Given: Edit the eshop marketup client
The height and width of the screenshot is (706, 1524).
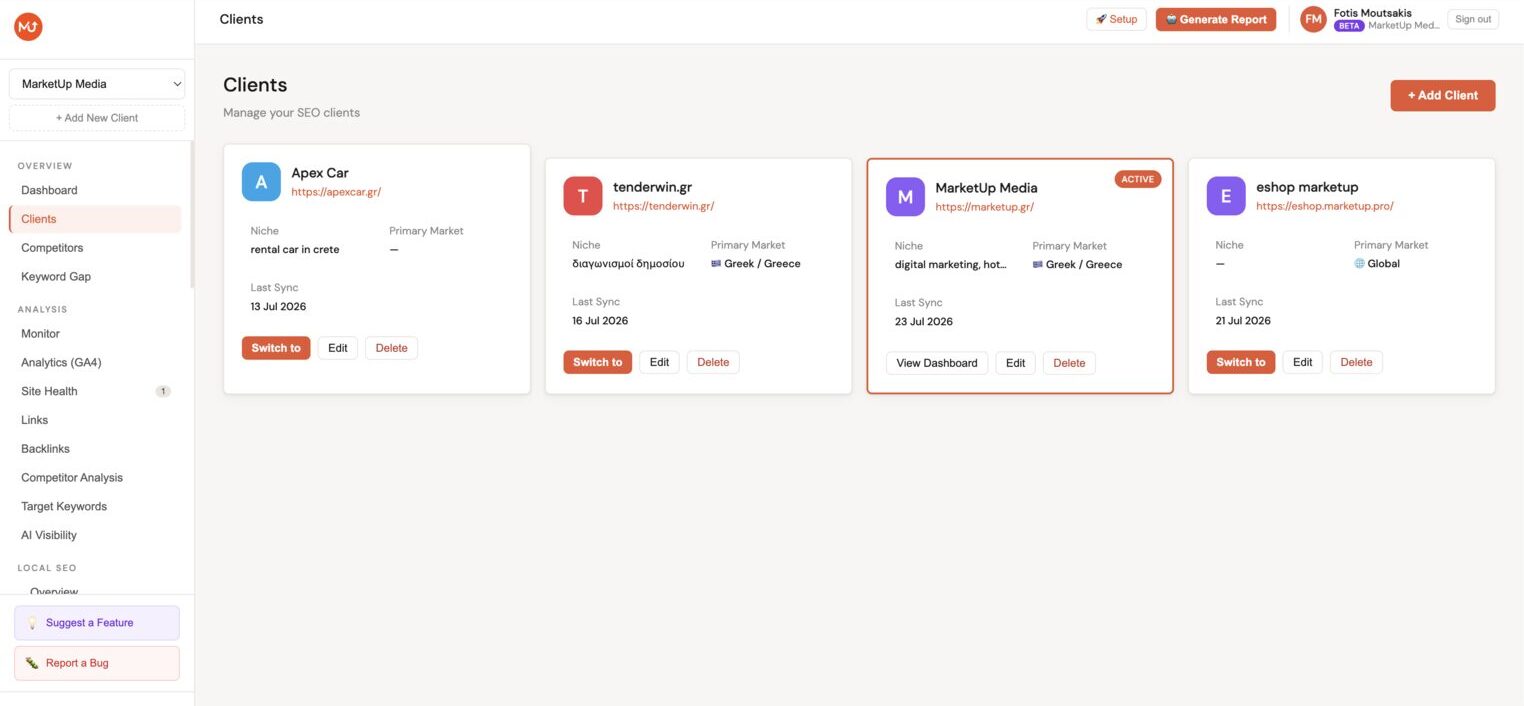Looking at the screenshot, I should (1303, 362).
